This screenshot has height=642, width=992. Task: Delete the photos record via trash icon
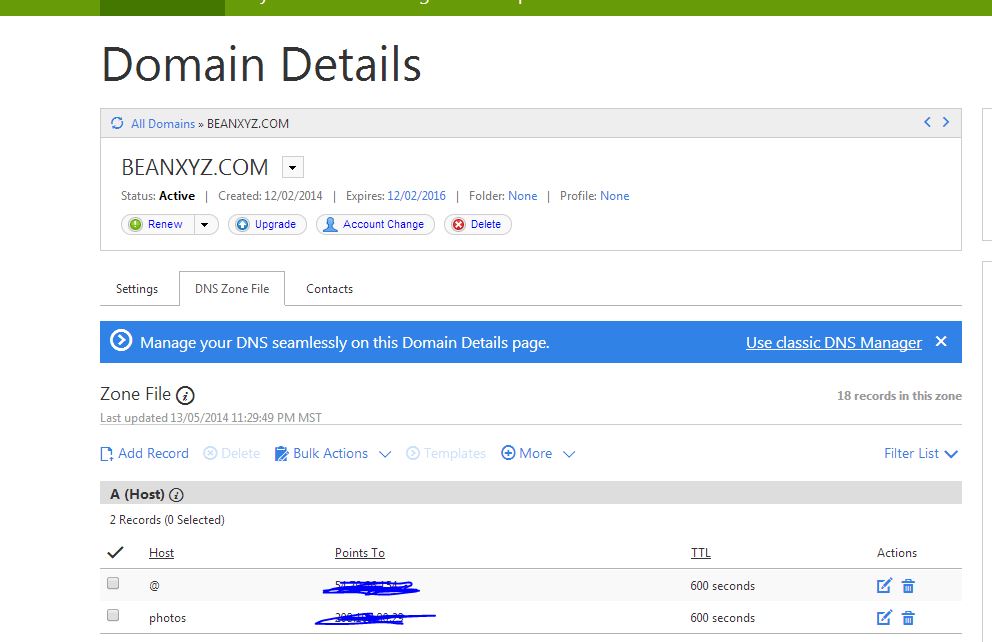pos(908,617)
